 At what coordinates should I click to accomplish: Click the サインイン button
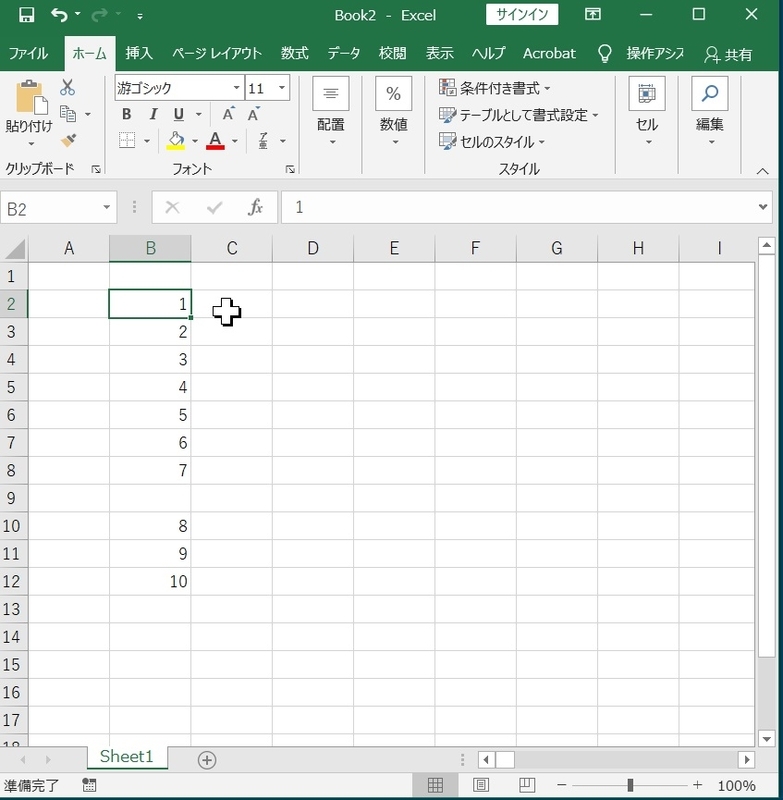click(522, 14)
